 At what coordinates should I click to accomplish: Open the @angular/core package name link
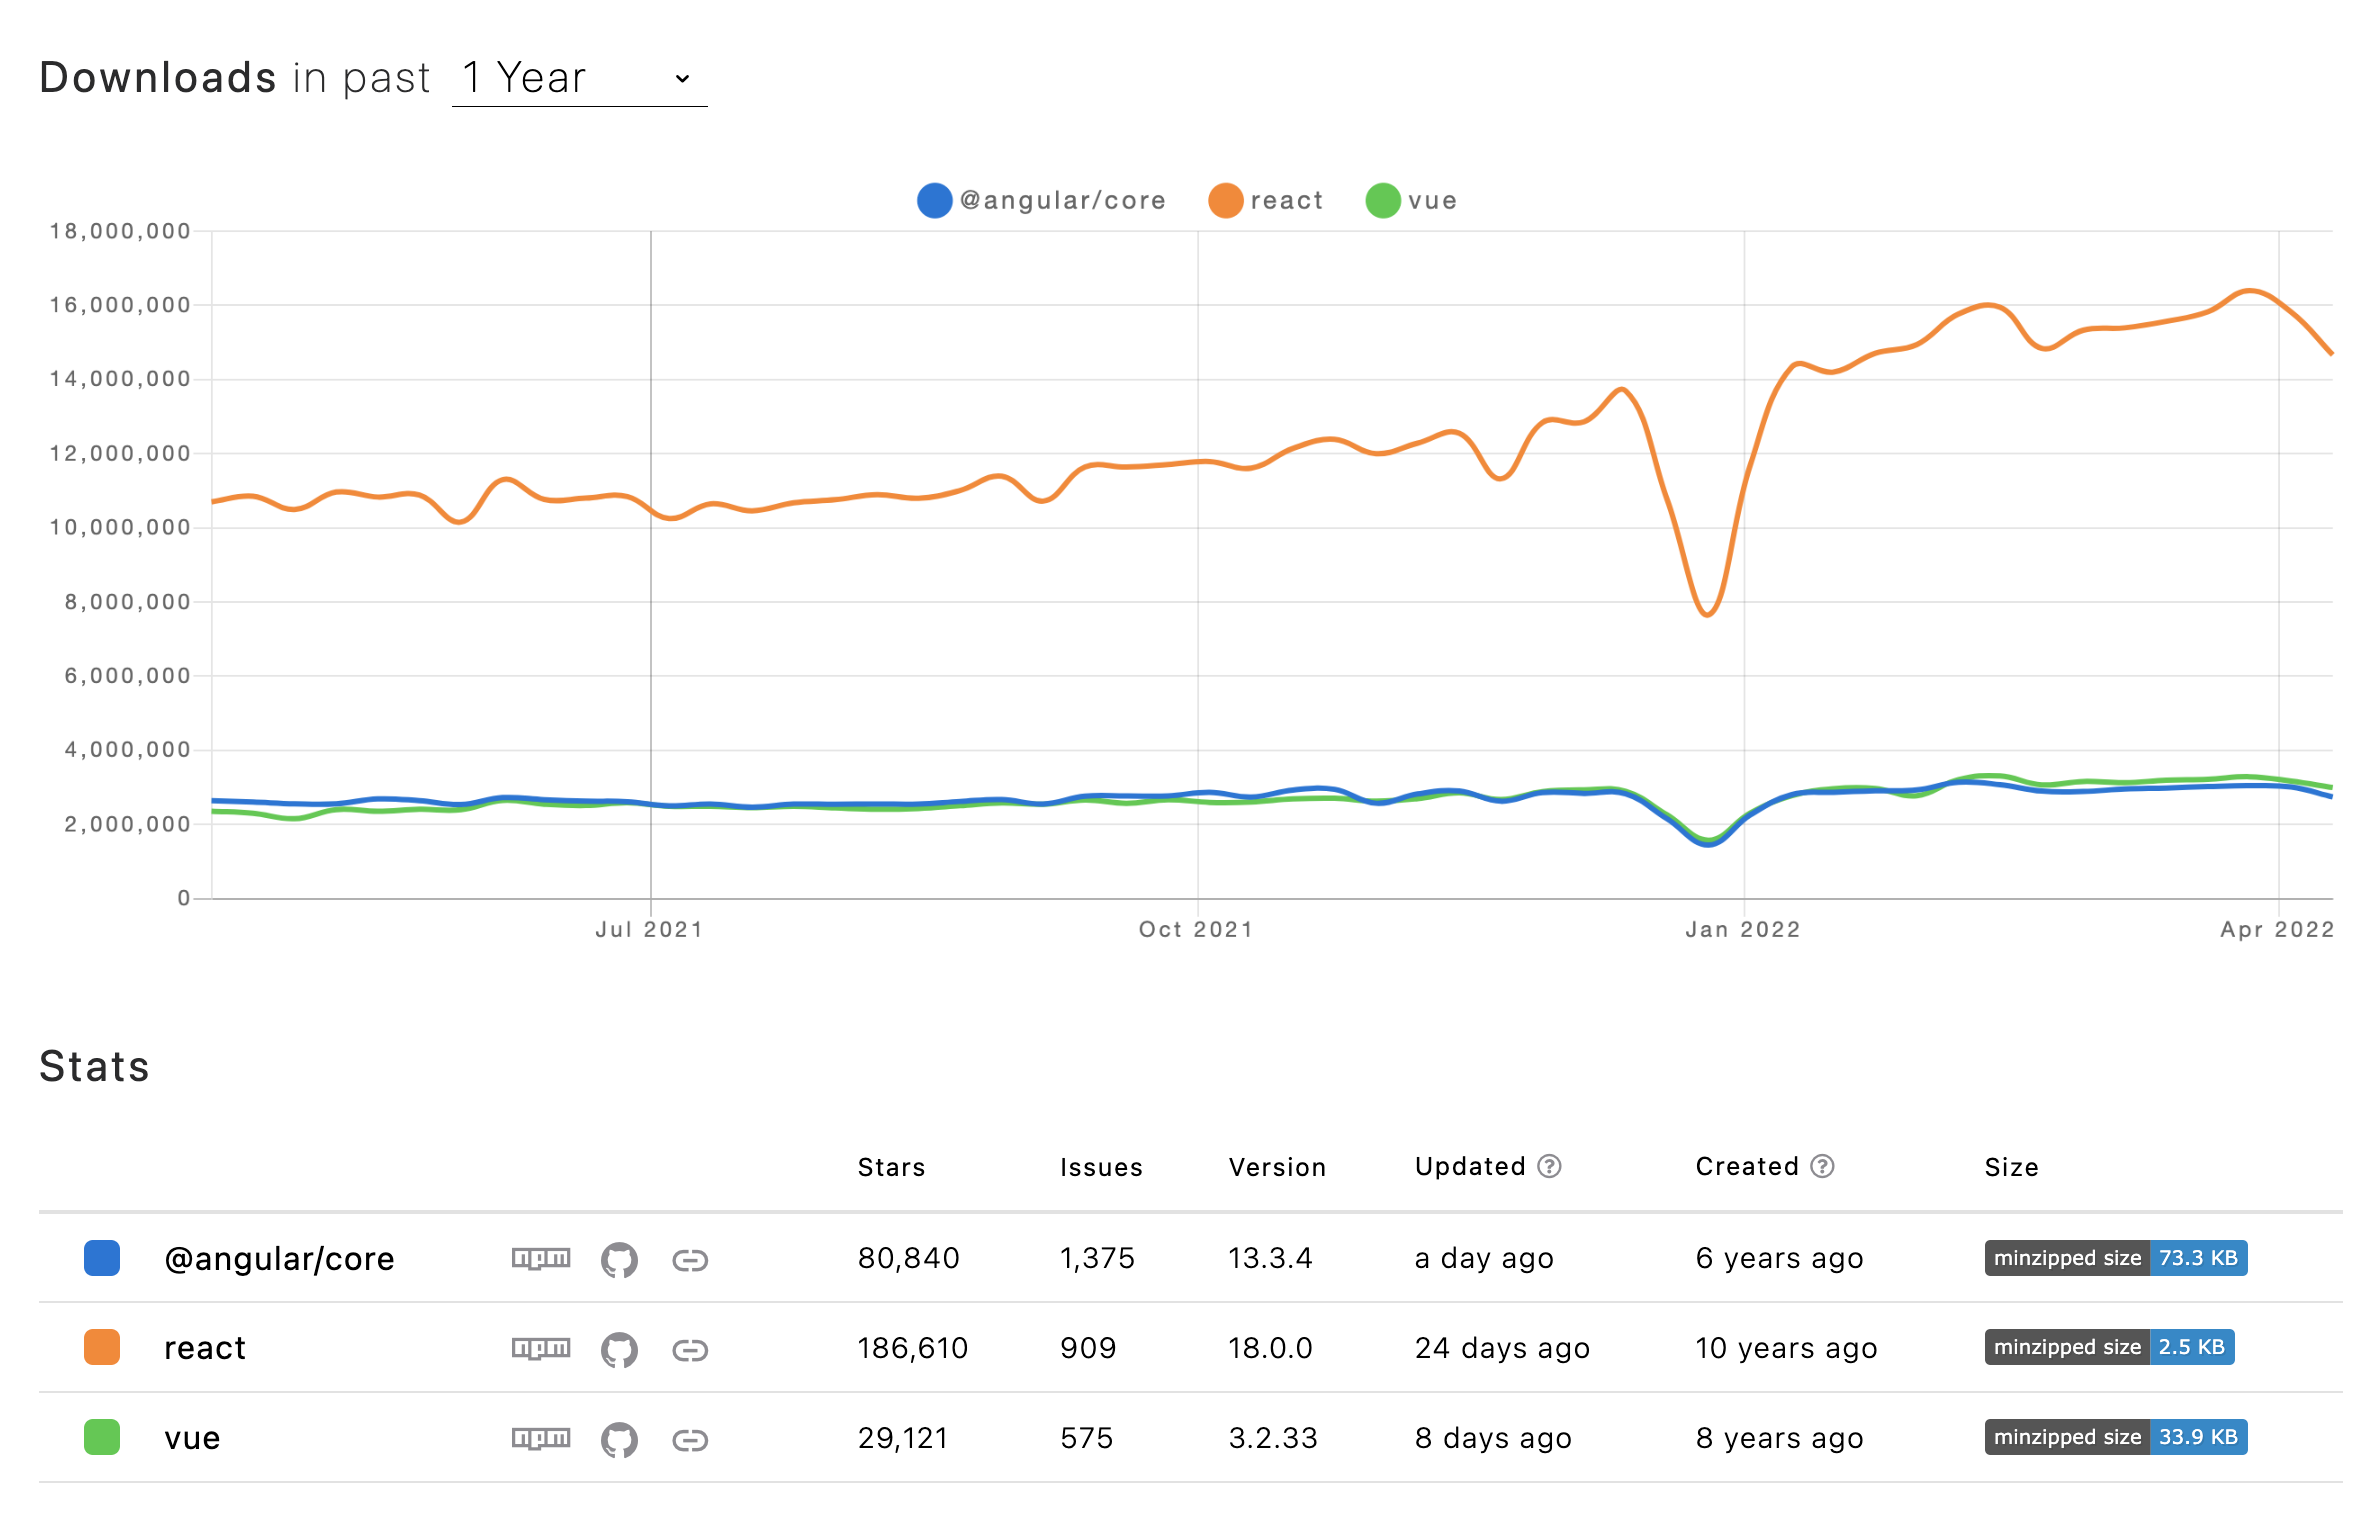point(279,1259)
